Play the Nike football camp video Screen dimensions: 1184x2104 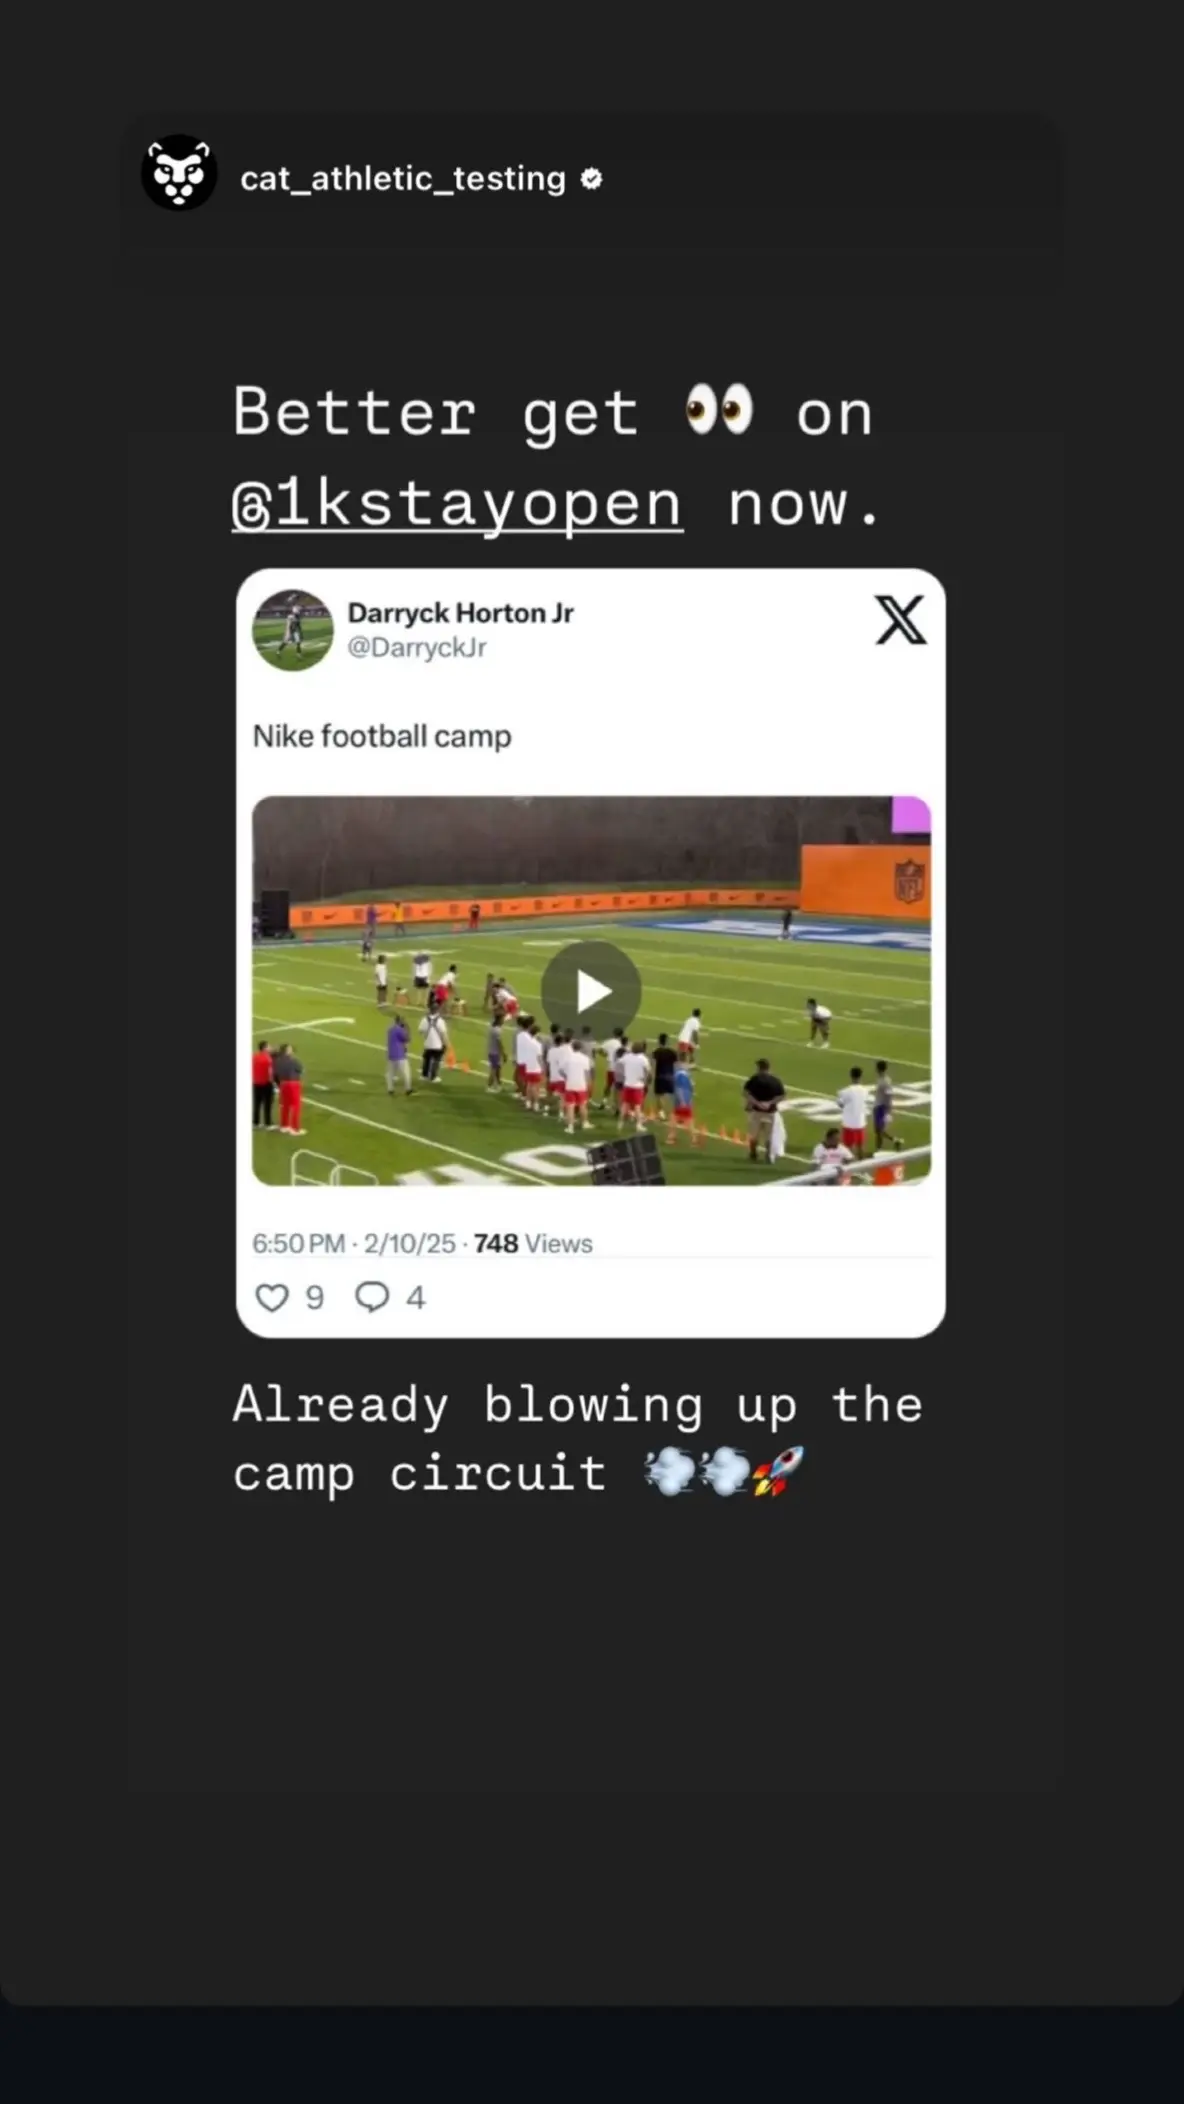point(591,991)
